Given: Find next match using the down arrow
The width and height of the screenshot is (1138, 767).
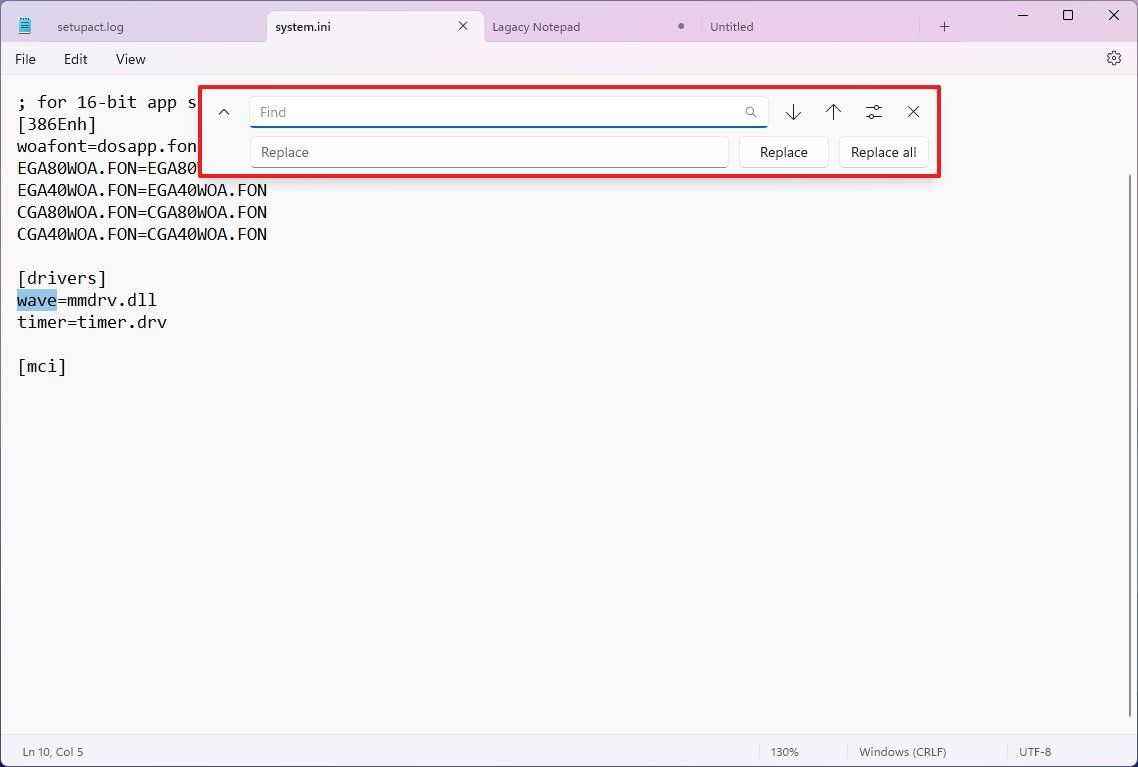Looking at the screenshot, I should point(793,111).
